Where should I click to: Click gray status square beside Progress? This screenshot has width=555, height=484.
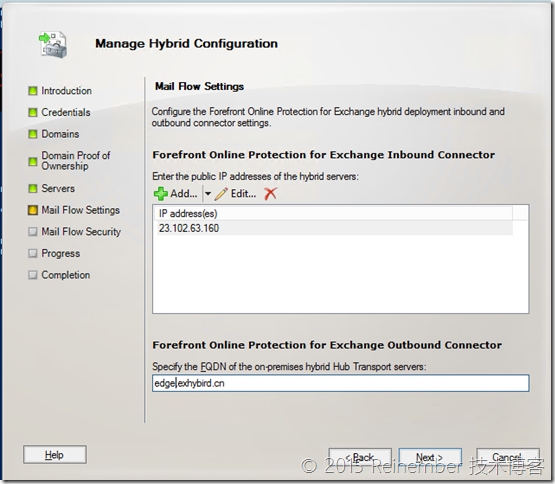[x=33, y=254]
